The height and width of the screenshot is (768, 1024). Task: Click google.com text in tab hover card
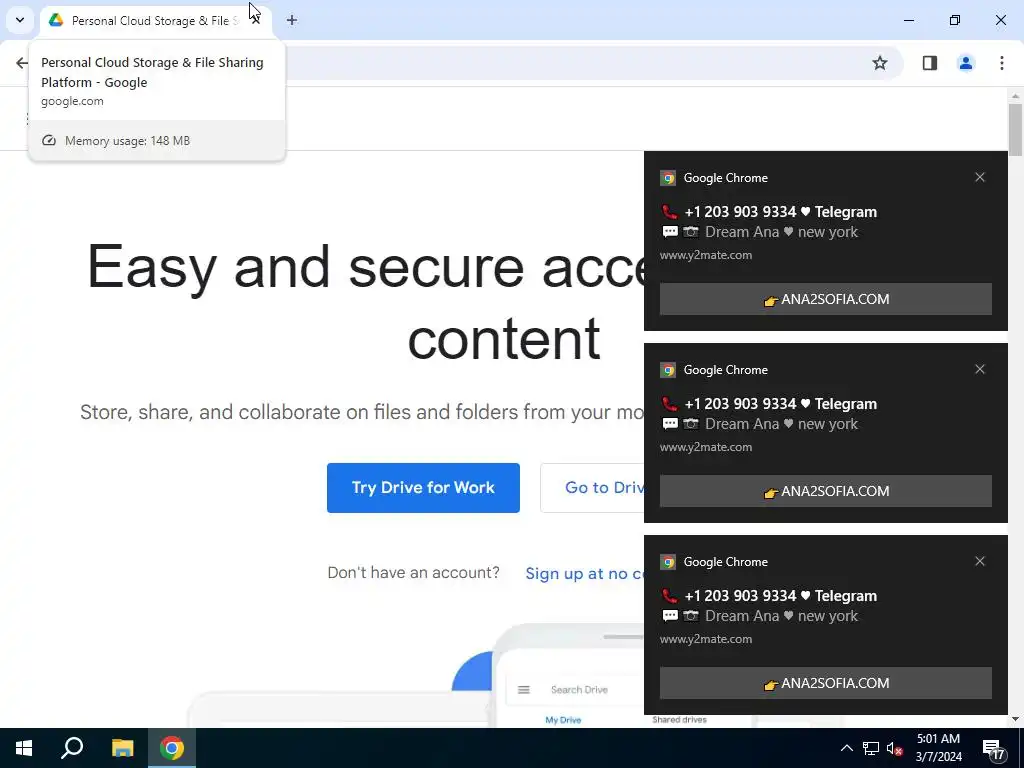[x=72, y=101]
